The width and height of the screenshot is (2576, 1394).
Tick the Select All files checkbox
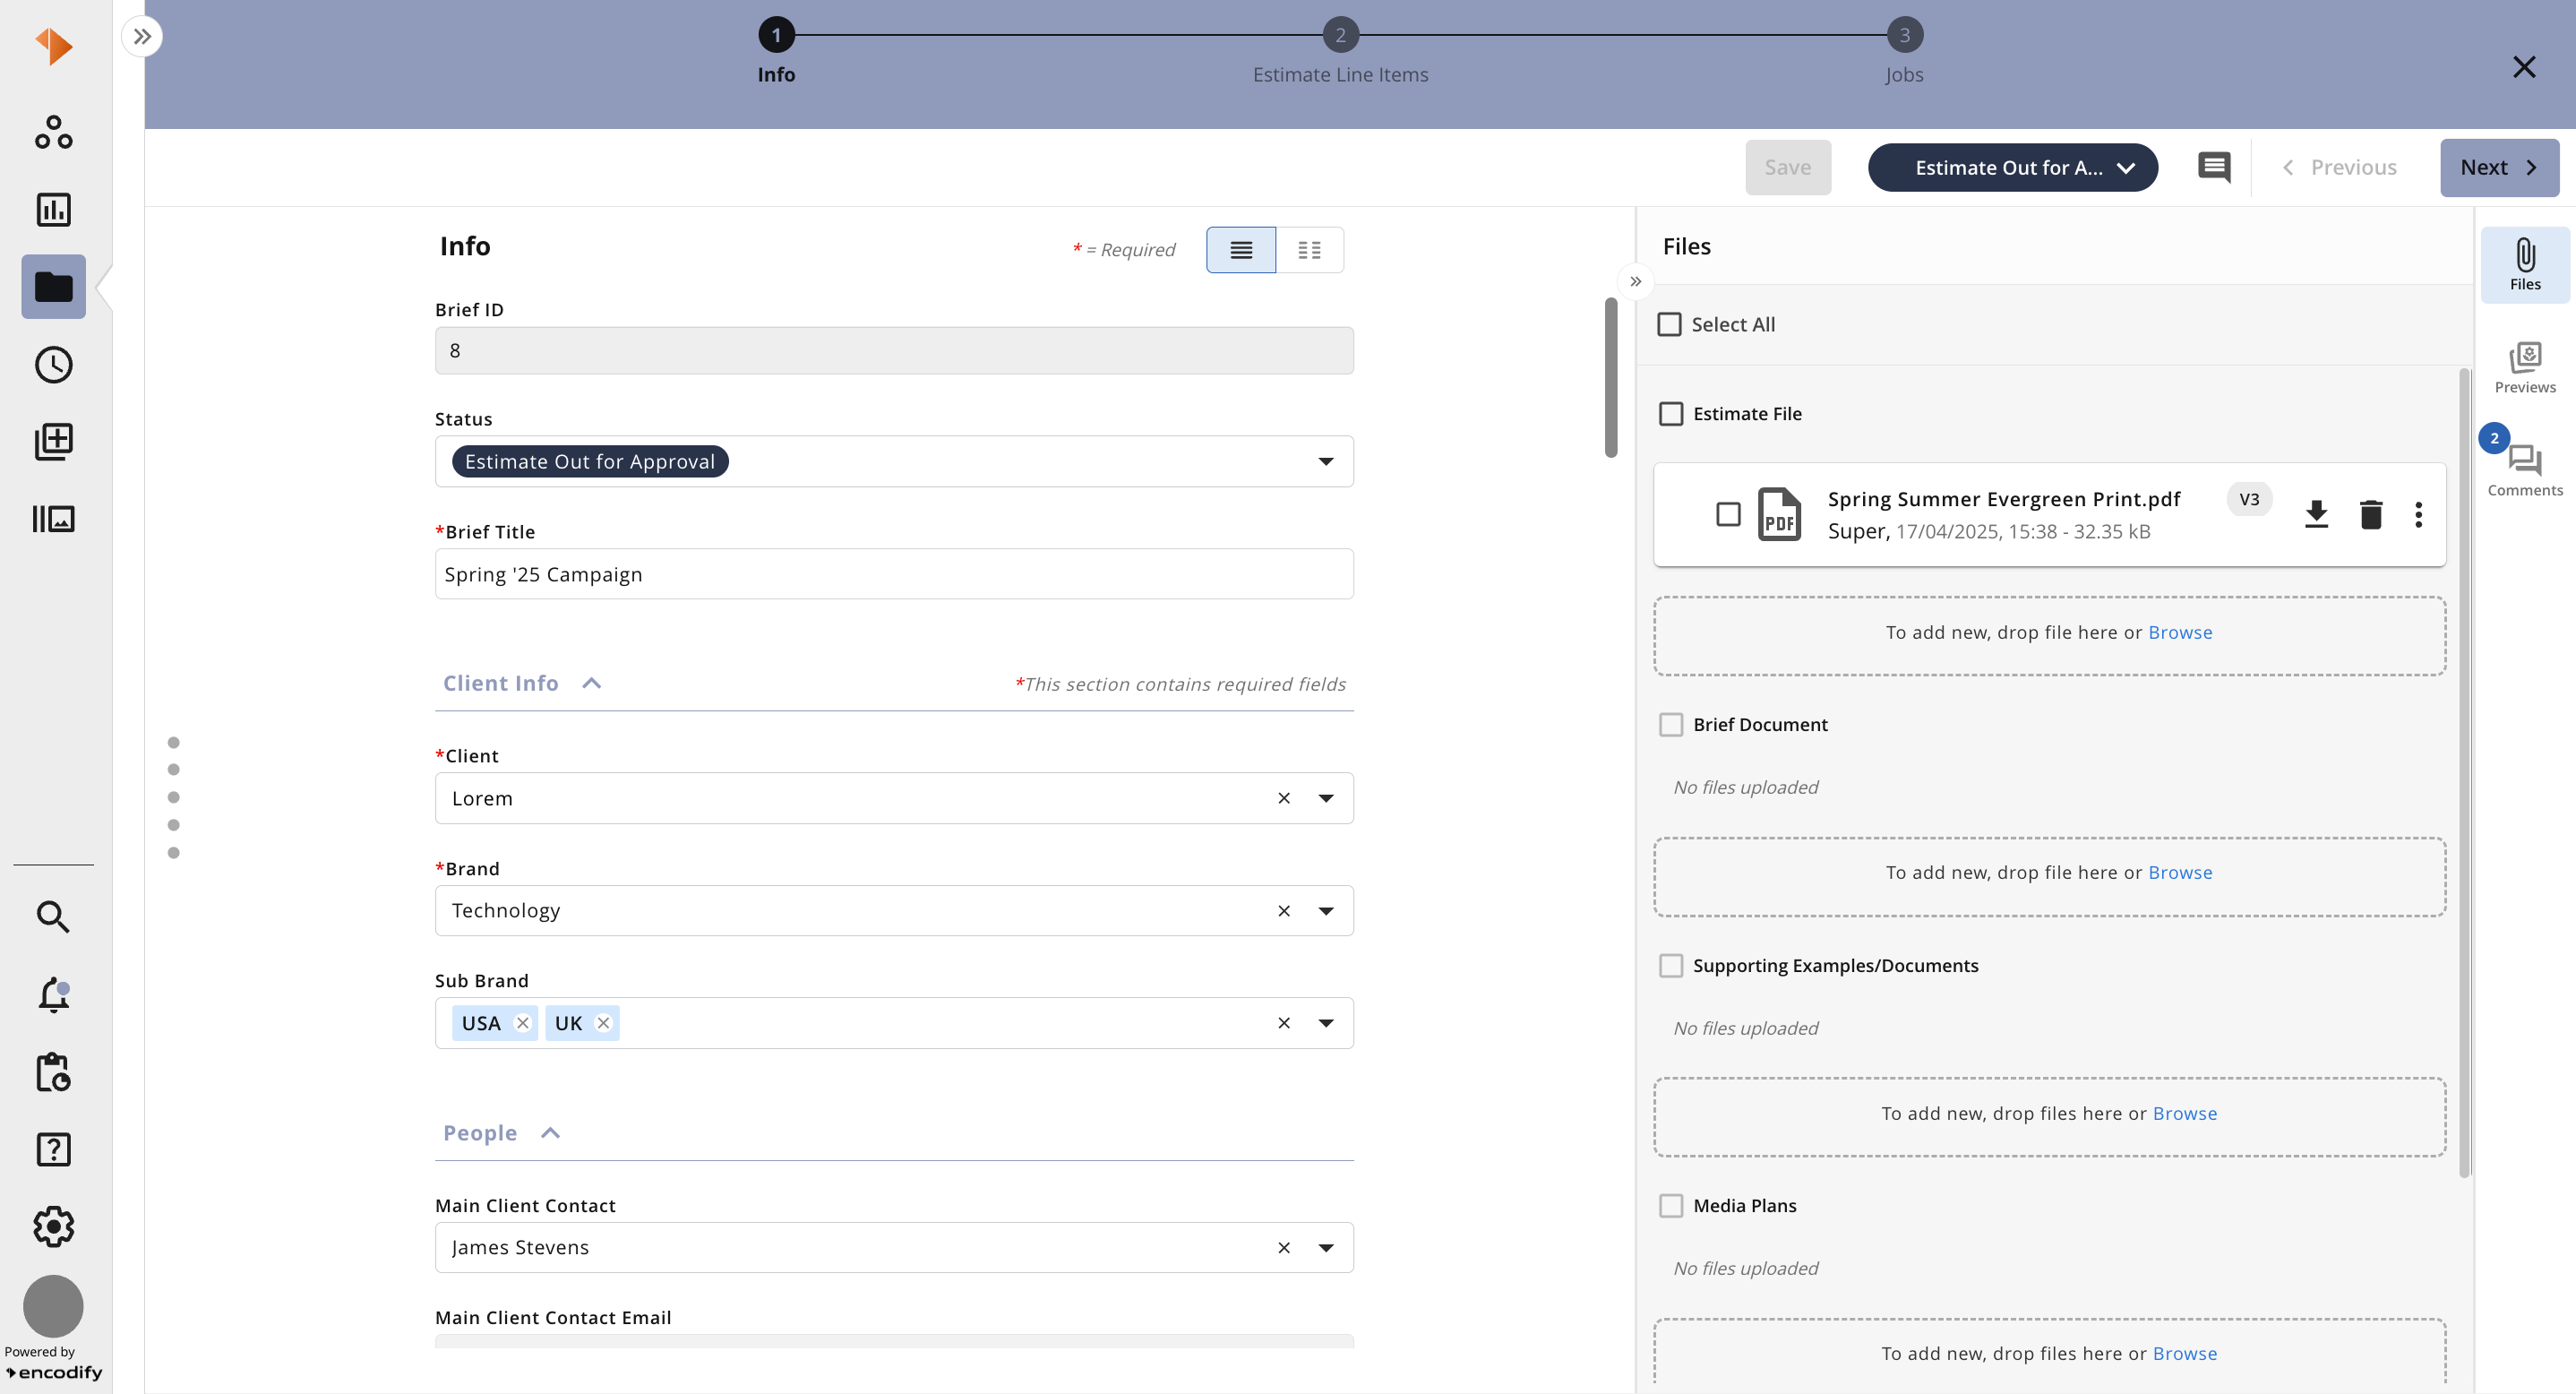click(x=1669, y=324)
